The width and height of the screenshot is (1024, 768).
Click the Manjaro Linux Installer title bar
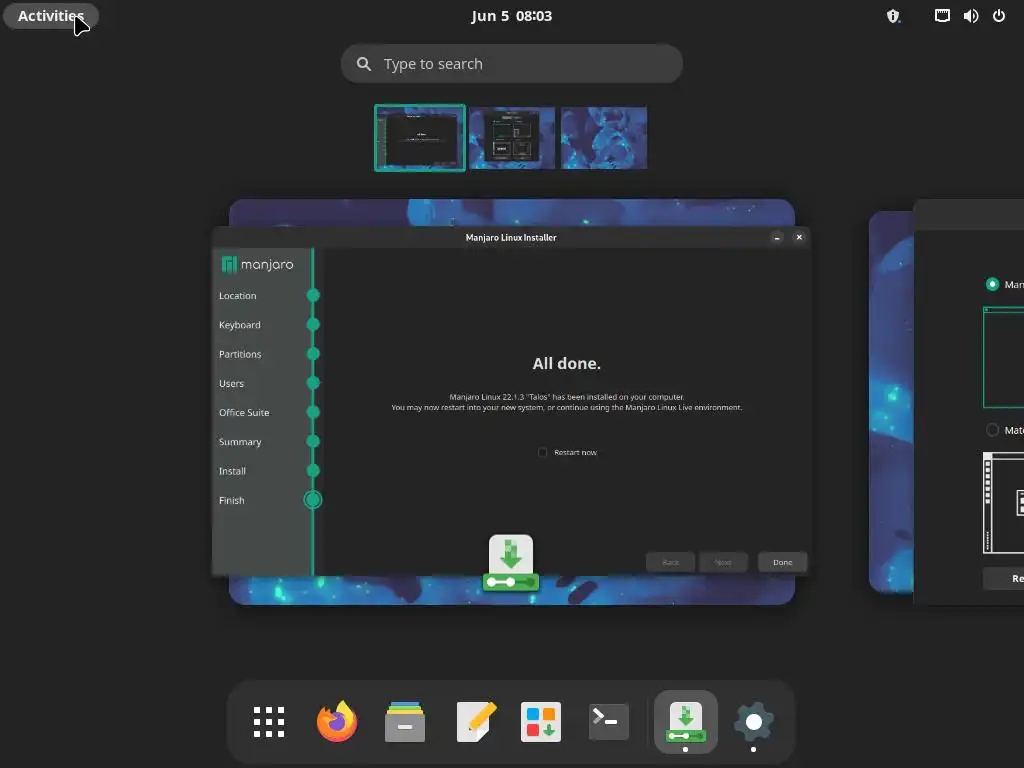click(x=511, y=238)
